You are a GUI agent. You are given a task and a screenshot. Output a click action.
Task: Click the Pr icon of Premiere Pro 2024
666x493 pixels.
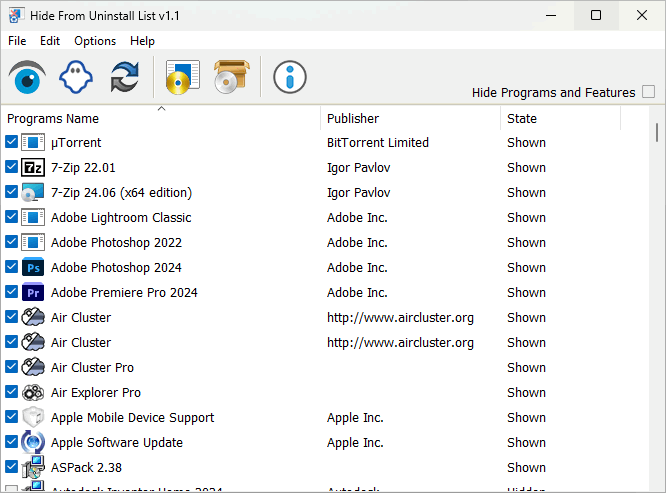(33, 293)
